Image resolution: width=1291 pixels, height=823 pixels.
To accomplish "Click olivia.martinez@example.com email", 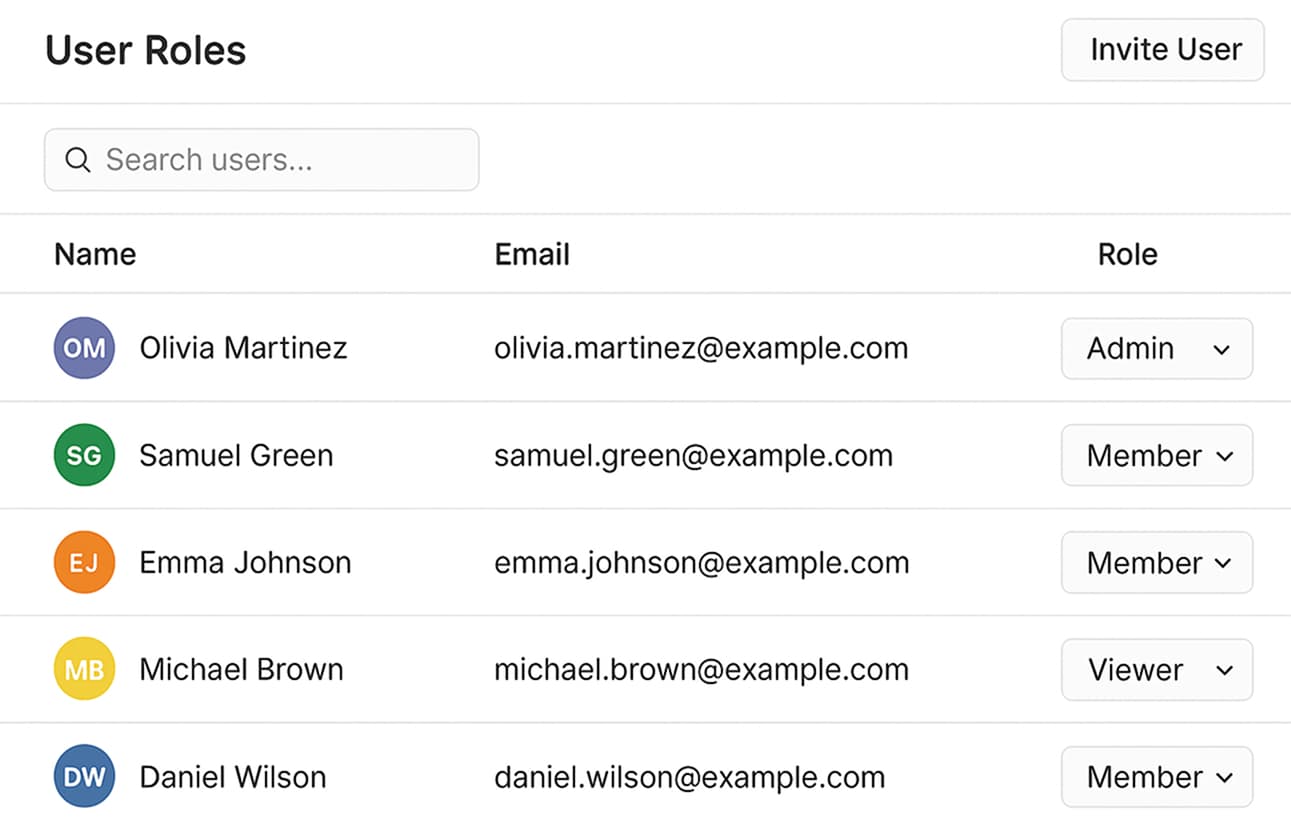I will pos(701,348).
